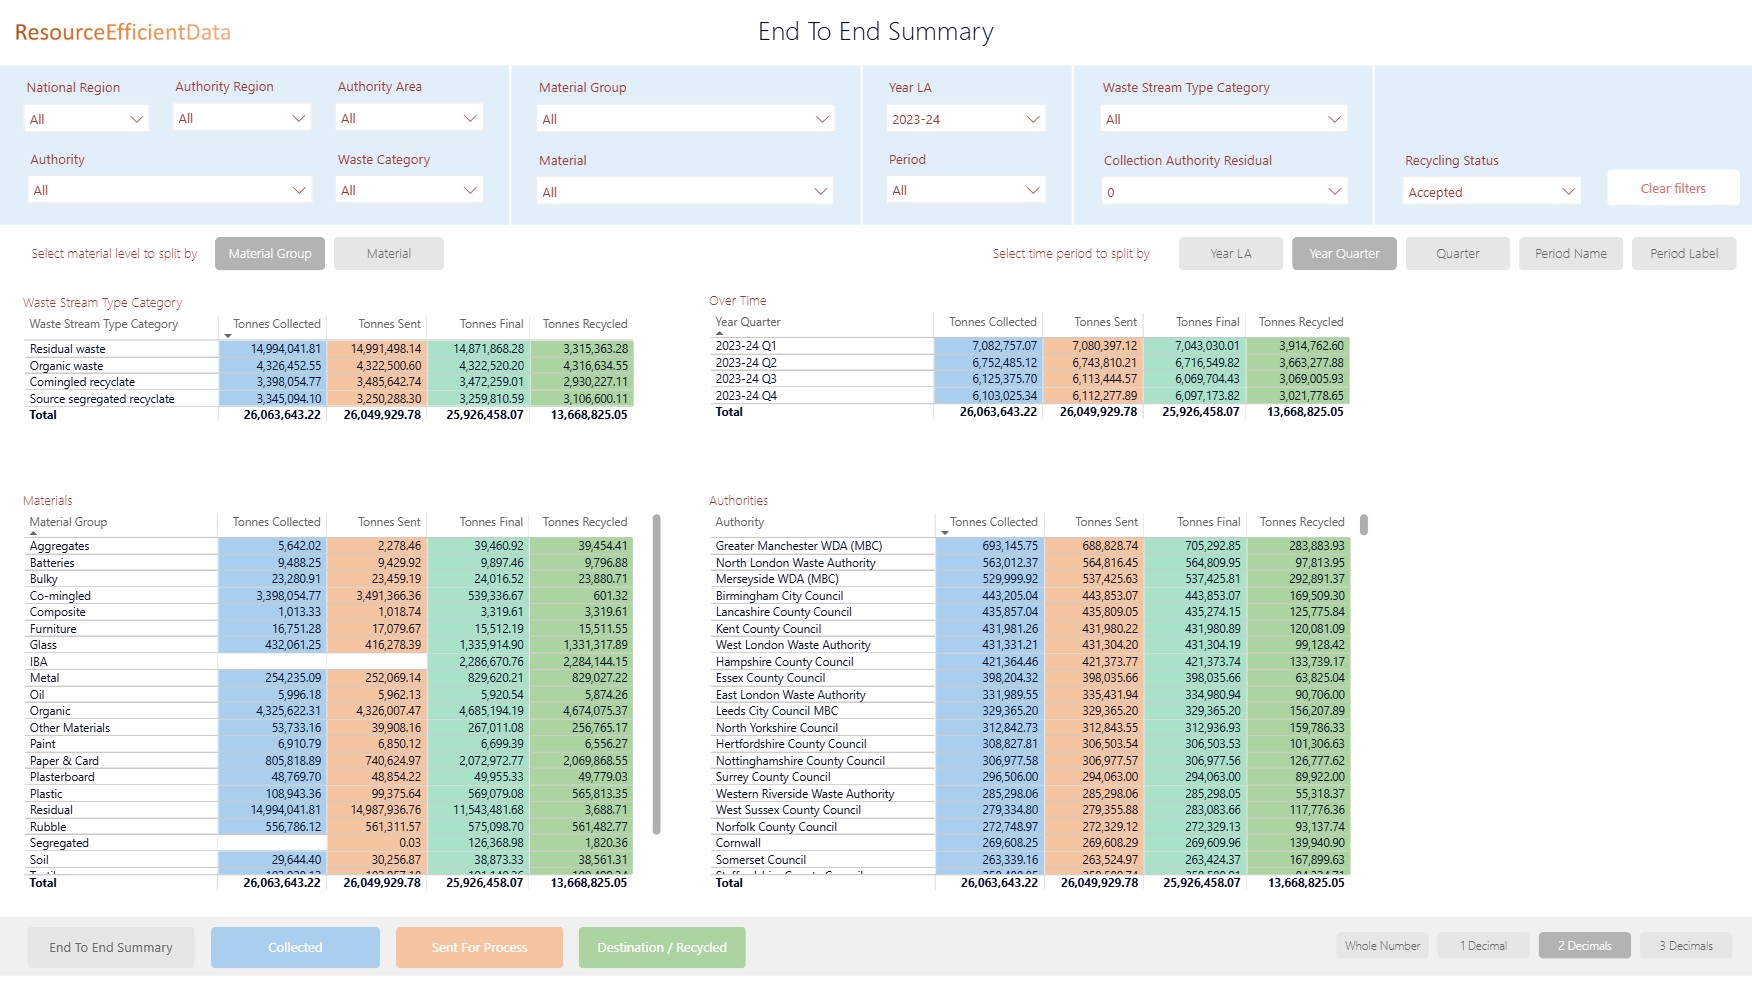This screenshot has width=1752, height=986.
Task: Click sort arrow under Authorities Tonnes Collected header
Action: tap(945, 533)
